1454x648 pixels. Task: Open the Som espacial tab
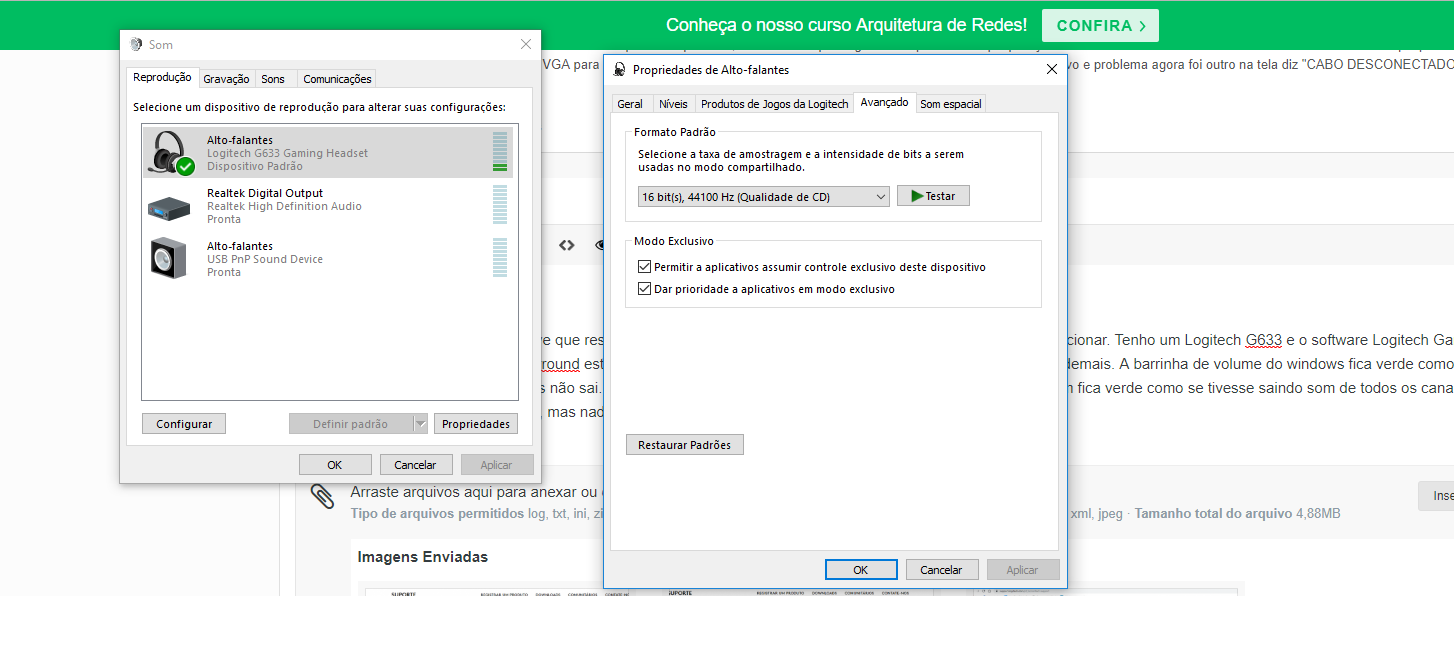point(951,104)
